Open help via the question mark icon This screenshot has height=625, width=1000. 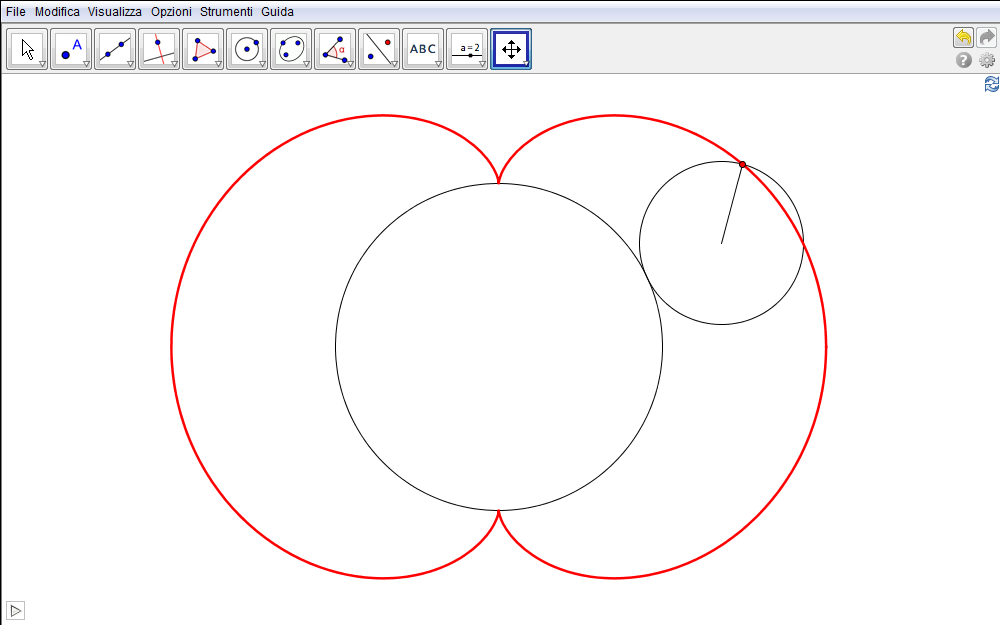coord(964,61)
